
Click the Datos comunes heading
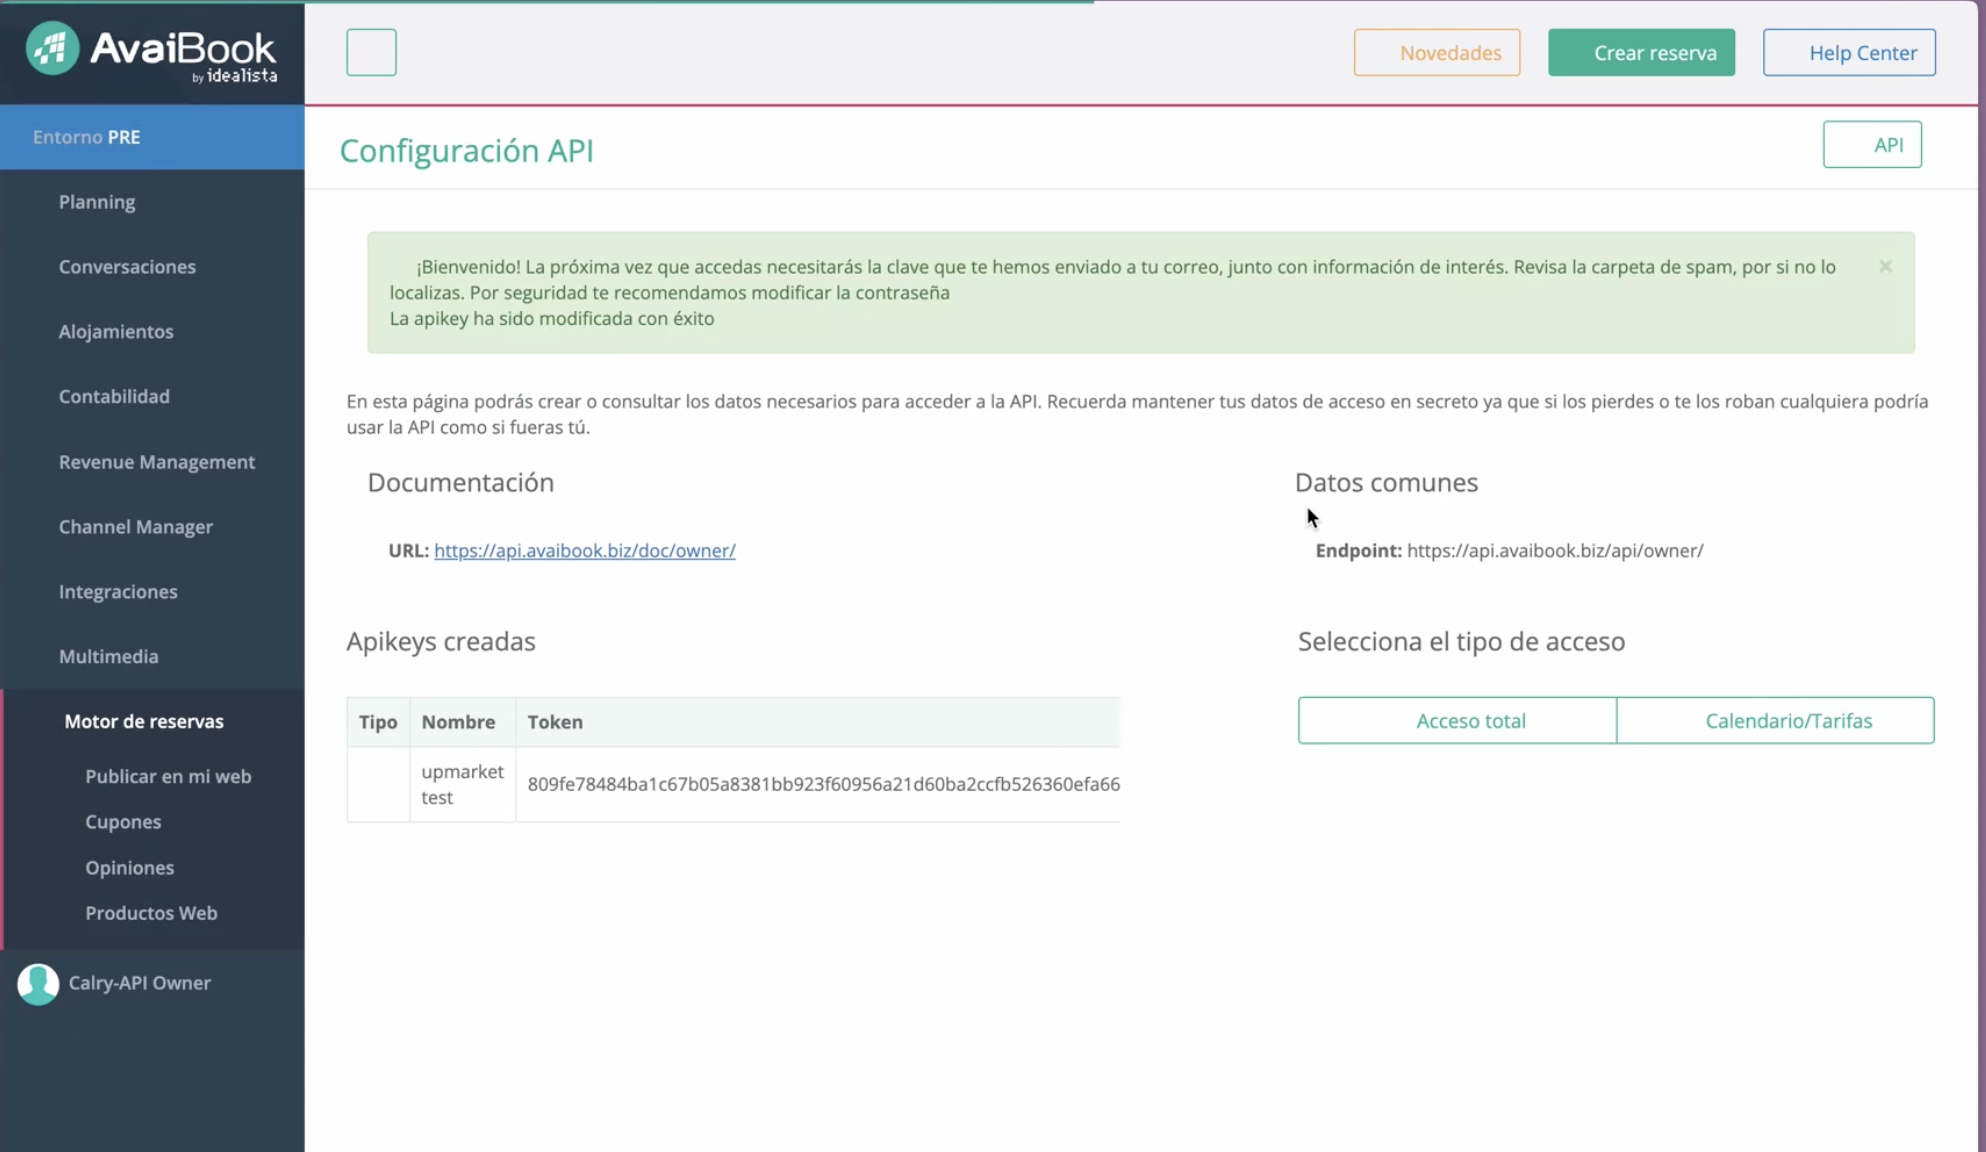1386,482
